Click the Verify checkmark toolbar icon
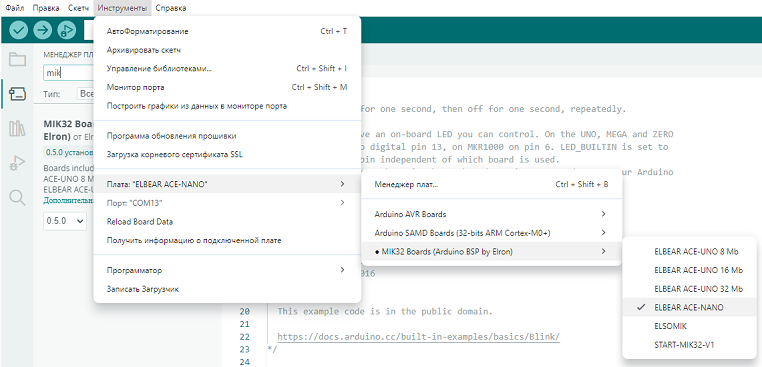The height and width of the screenshot is (367, 762). click(x=18, y=30)
